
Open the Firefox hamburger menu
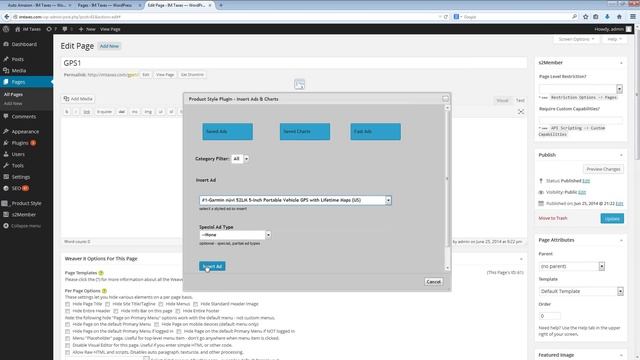[633, 17]
